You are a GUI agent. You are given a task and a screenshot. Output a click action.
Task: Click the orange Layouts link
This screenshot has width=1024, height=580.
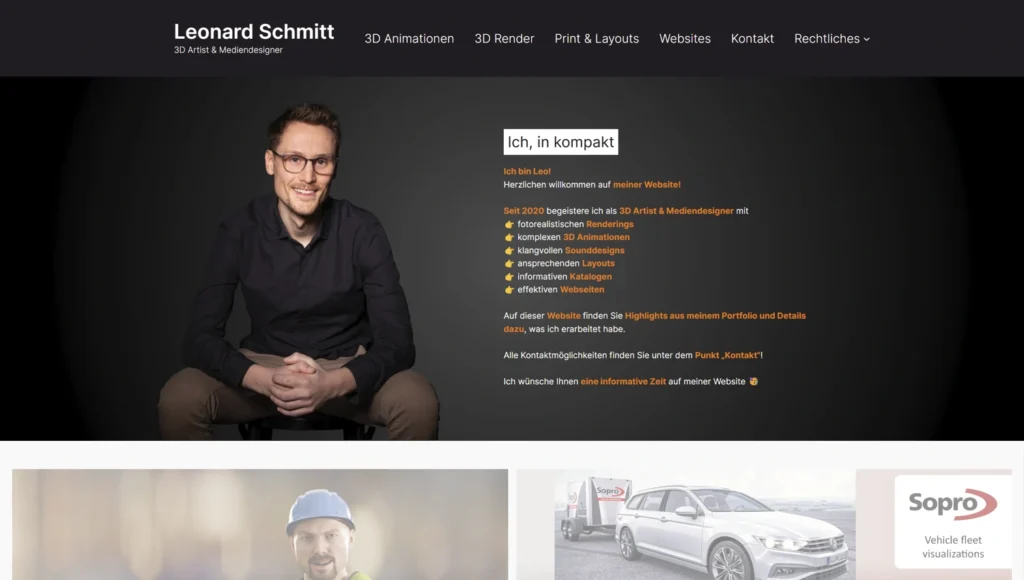598,263
